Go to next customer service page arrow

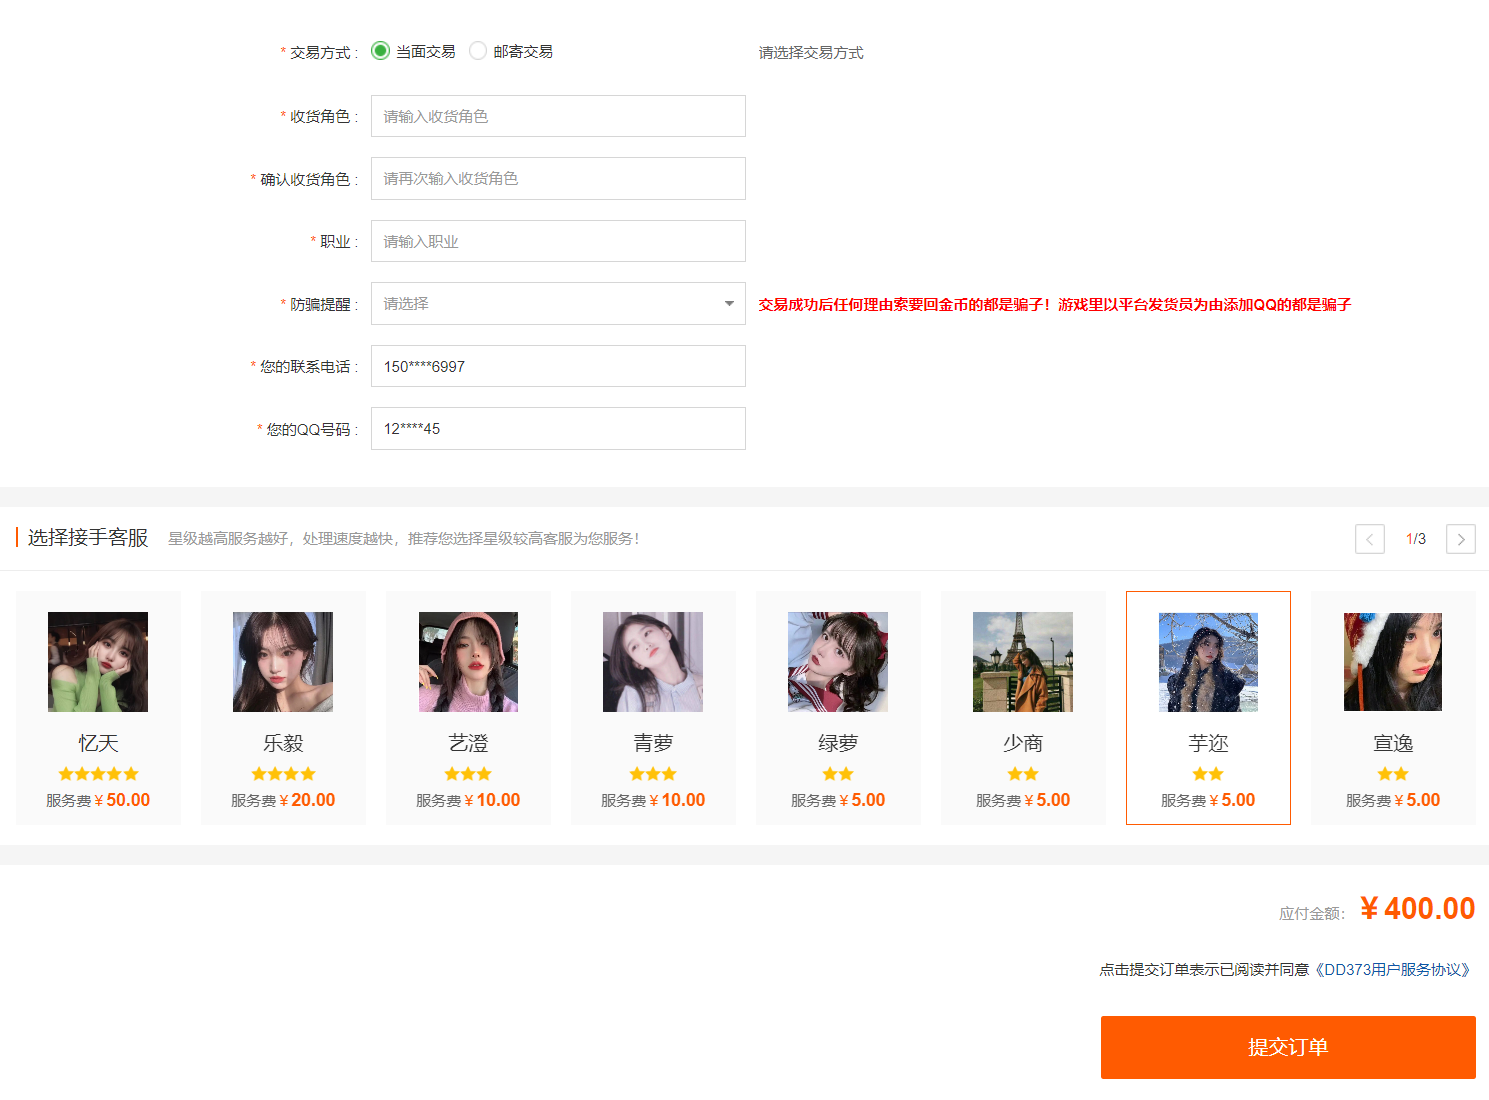1461,539
